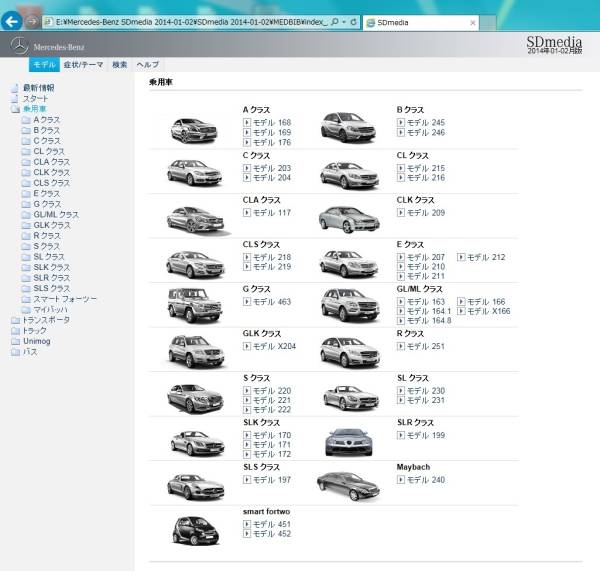Open the モデル 219 link
The height and width of the screenshot is (571, 600).
tap(272, 267)
